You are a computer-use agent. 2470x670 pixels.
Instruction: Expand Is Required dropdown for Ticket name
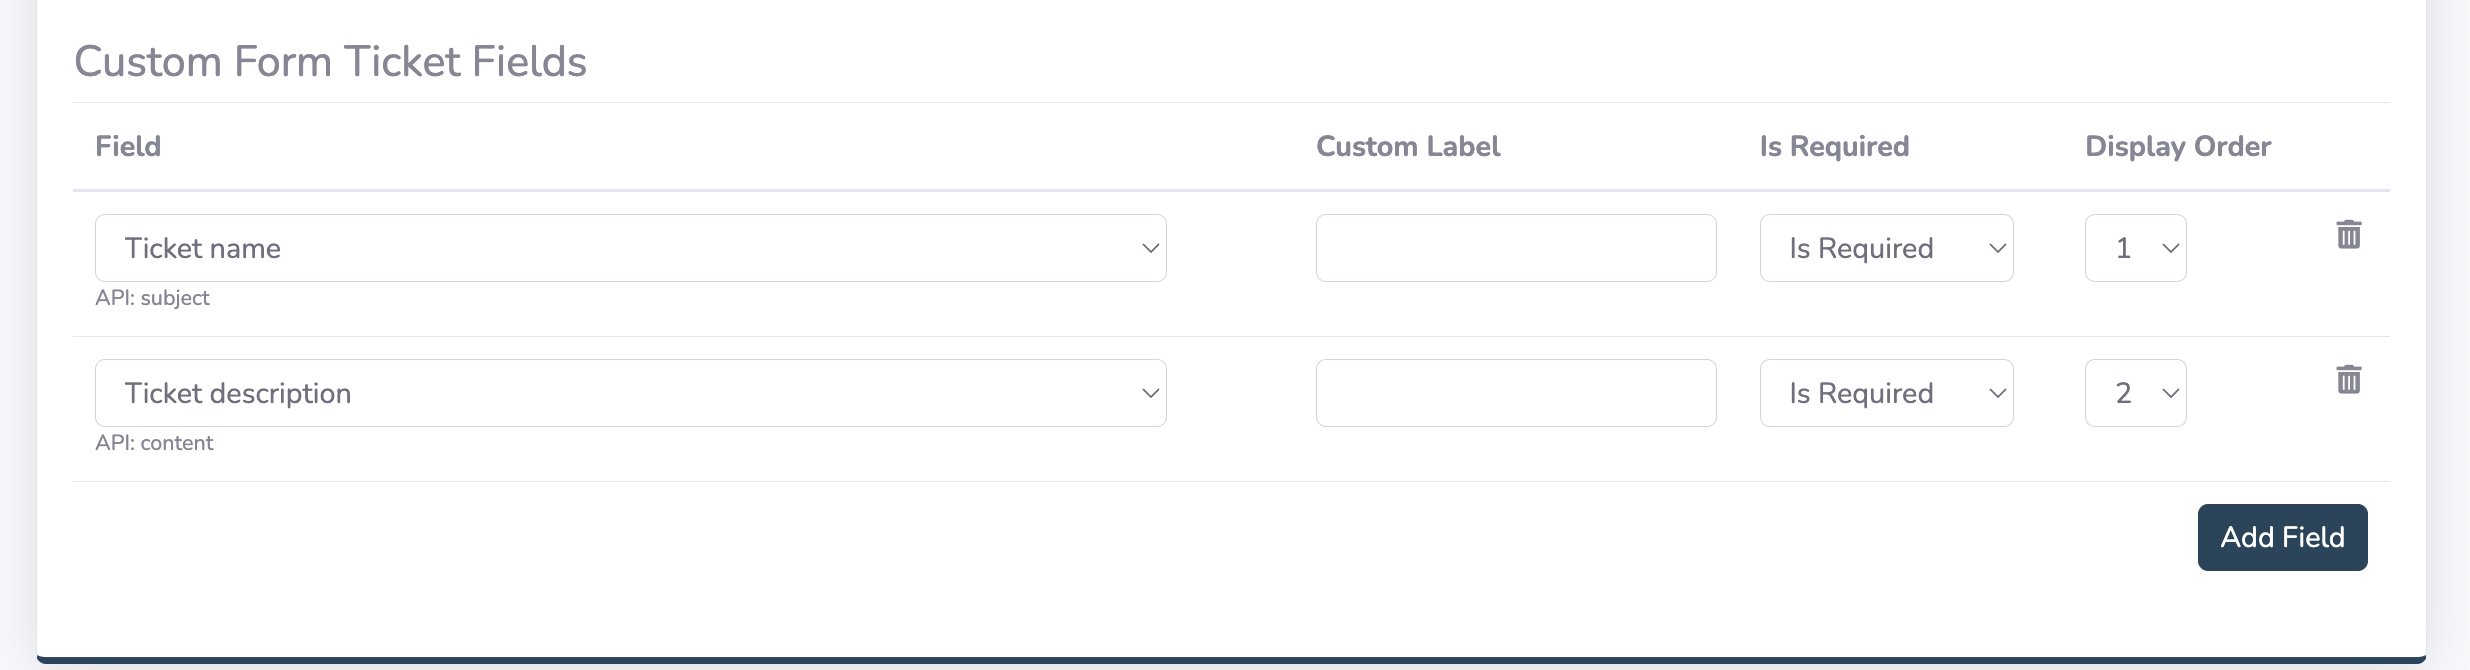tap(1886, 248)
